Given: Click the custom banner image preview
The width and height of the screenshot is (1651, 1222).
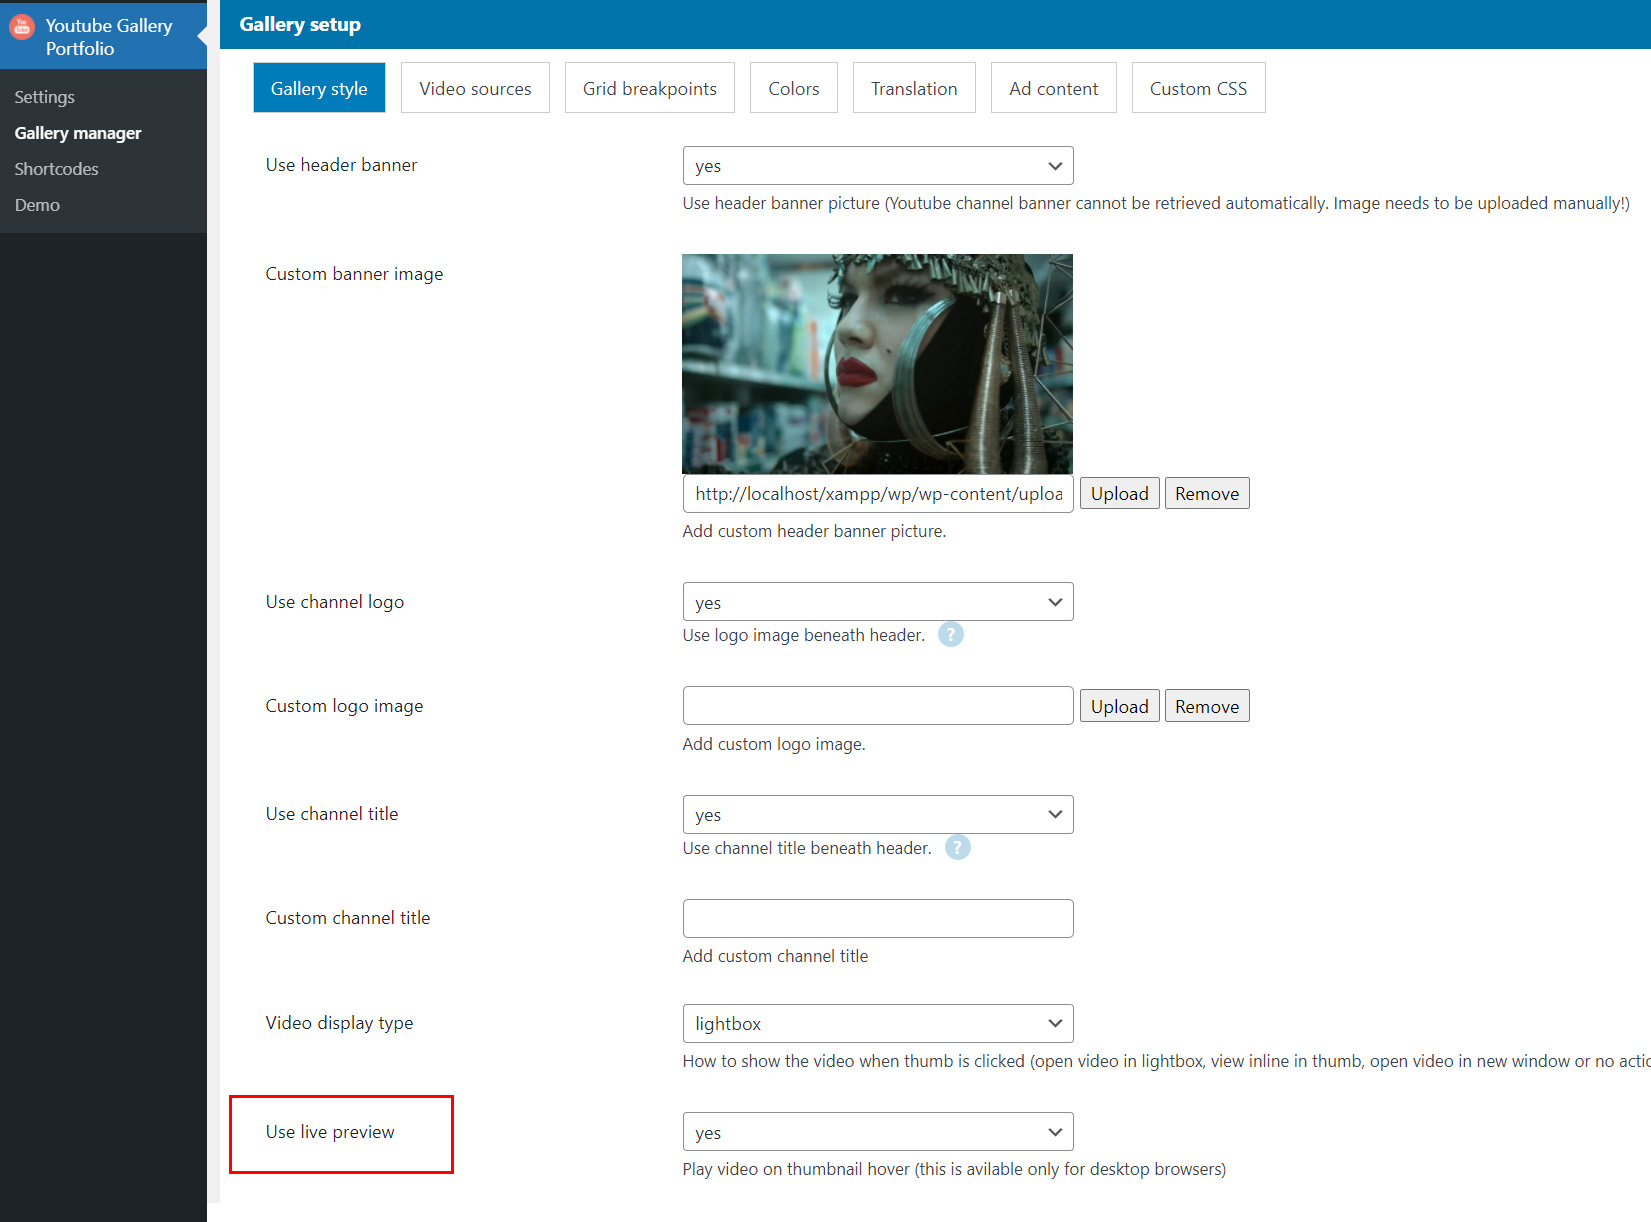Looking at the screenshot, I should tap(877, 363).
